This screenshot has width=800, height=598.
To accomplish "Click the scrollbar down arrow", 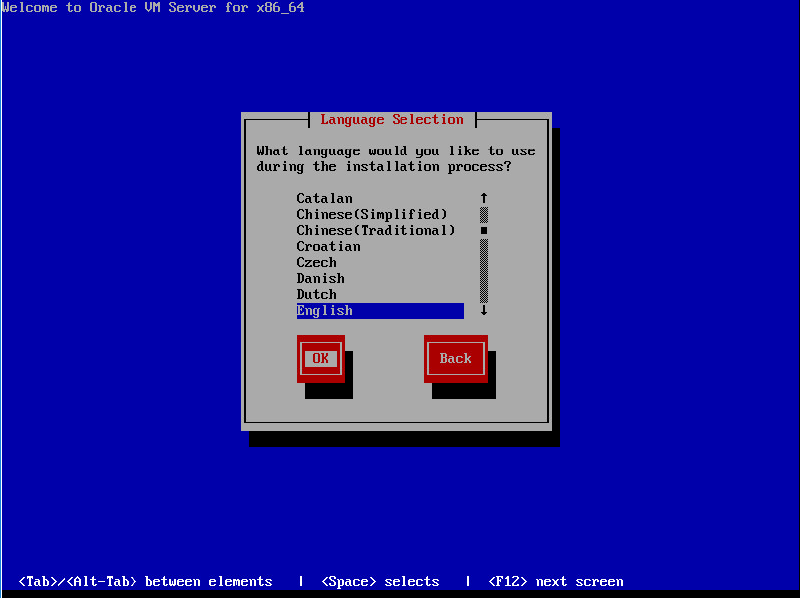I will point(484,311).
